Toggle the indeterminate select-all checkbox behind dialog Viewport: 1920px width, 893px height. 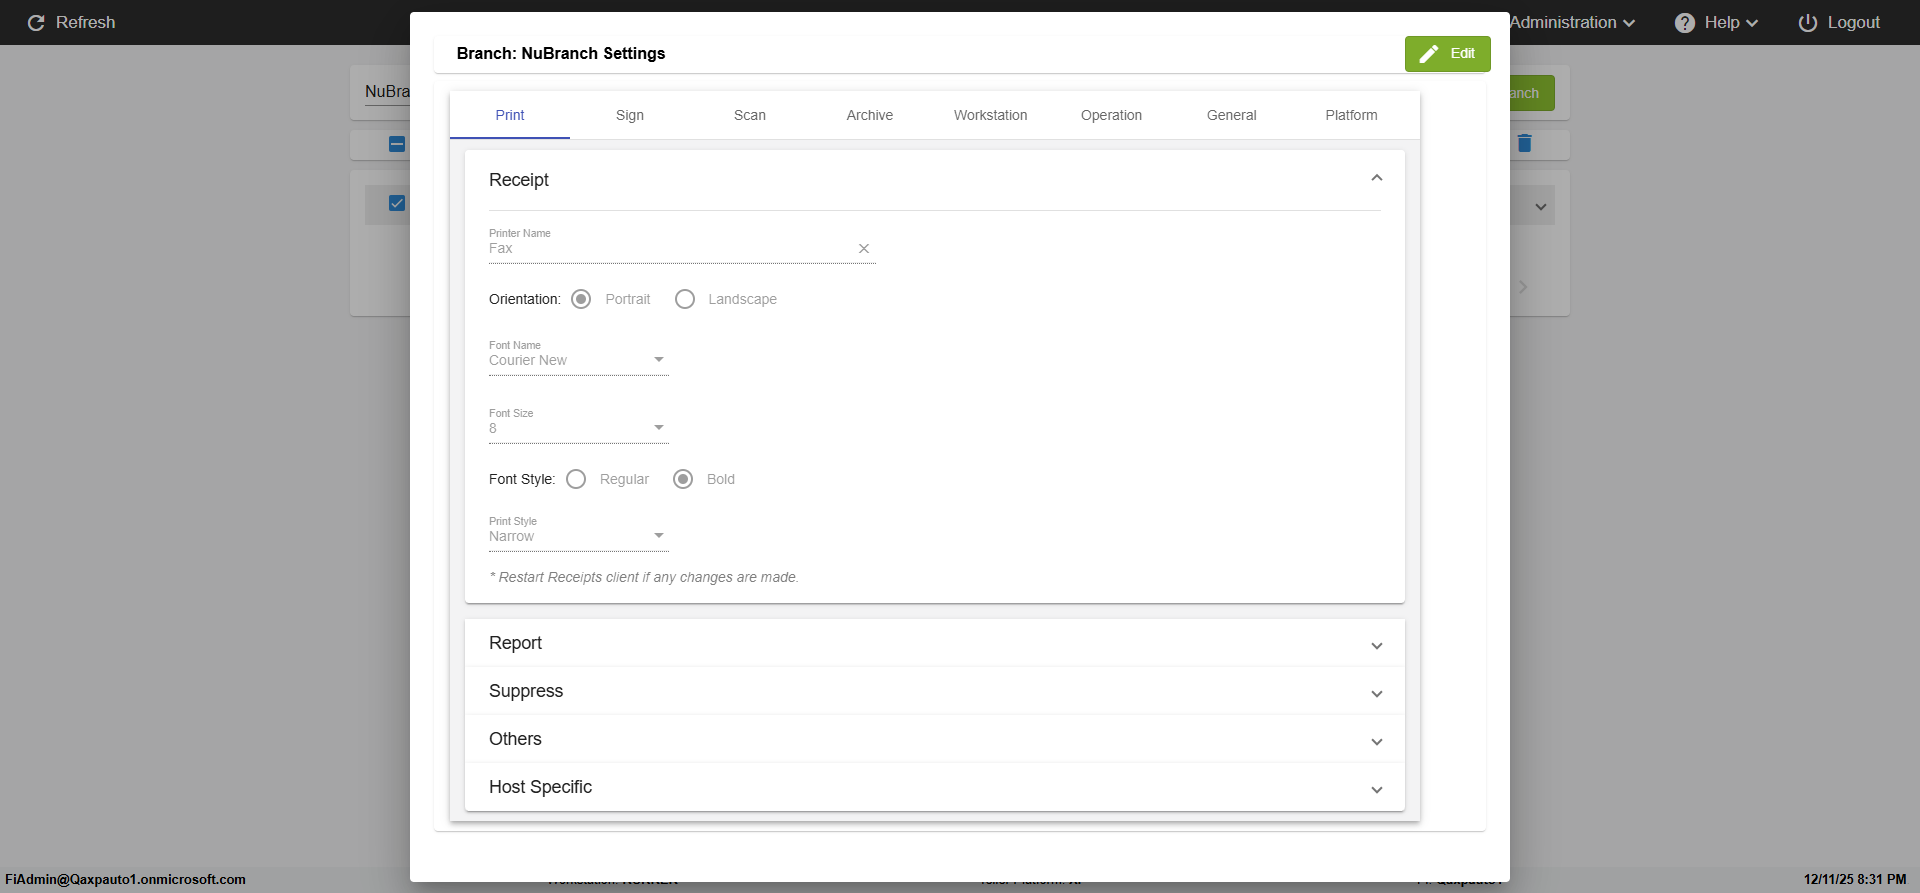click(397, 144)
